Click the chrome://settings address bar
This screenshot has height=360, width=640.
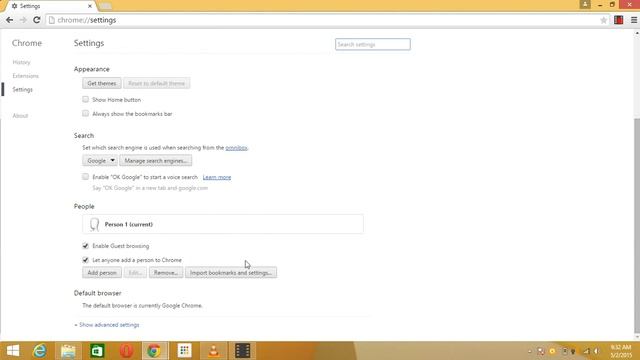coord(327,20)
